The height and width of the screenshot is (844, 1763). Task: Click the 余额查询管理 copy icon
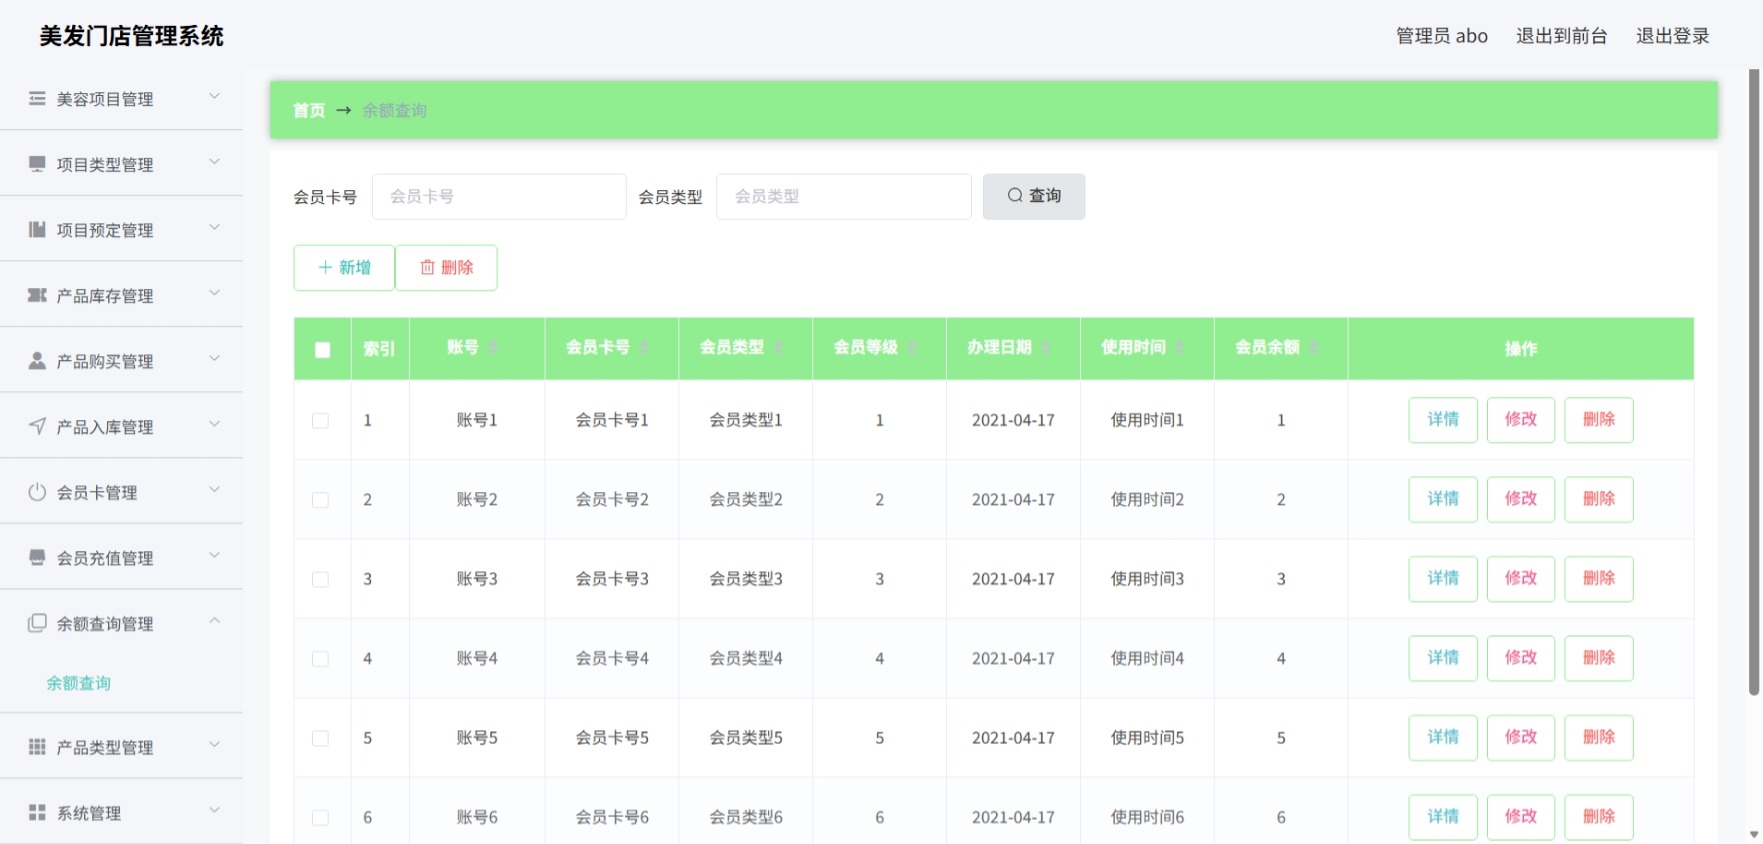pyautogui.click(x=37, y=623)
